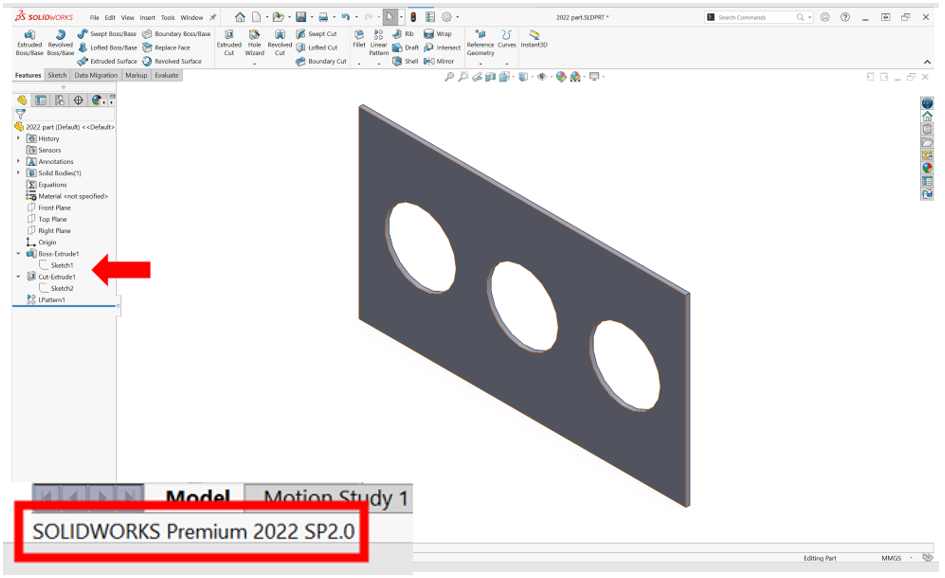
Task: Open the Curves tools
Action: point(507,39)
